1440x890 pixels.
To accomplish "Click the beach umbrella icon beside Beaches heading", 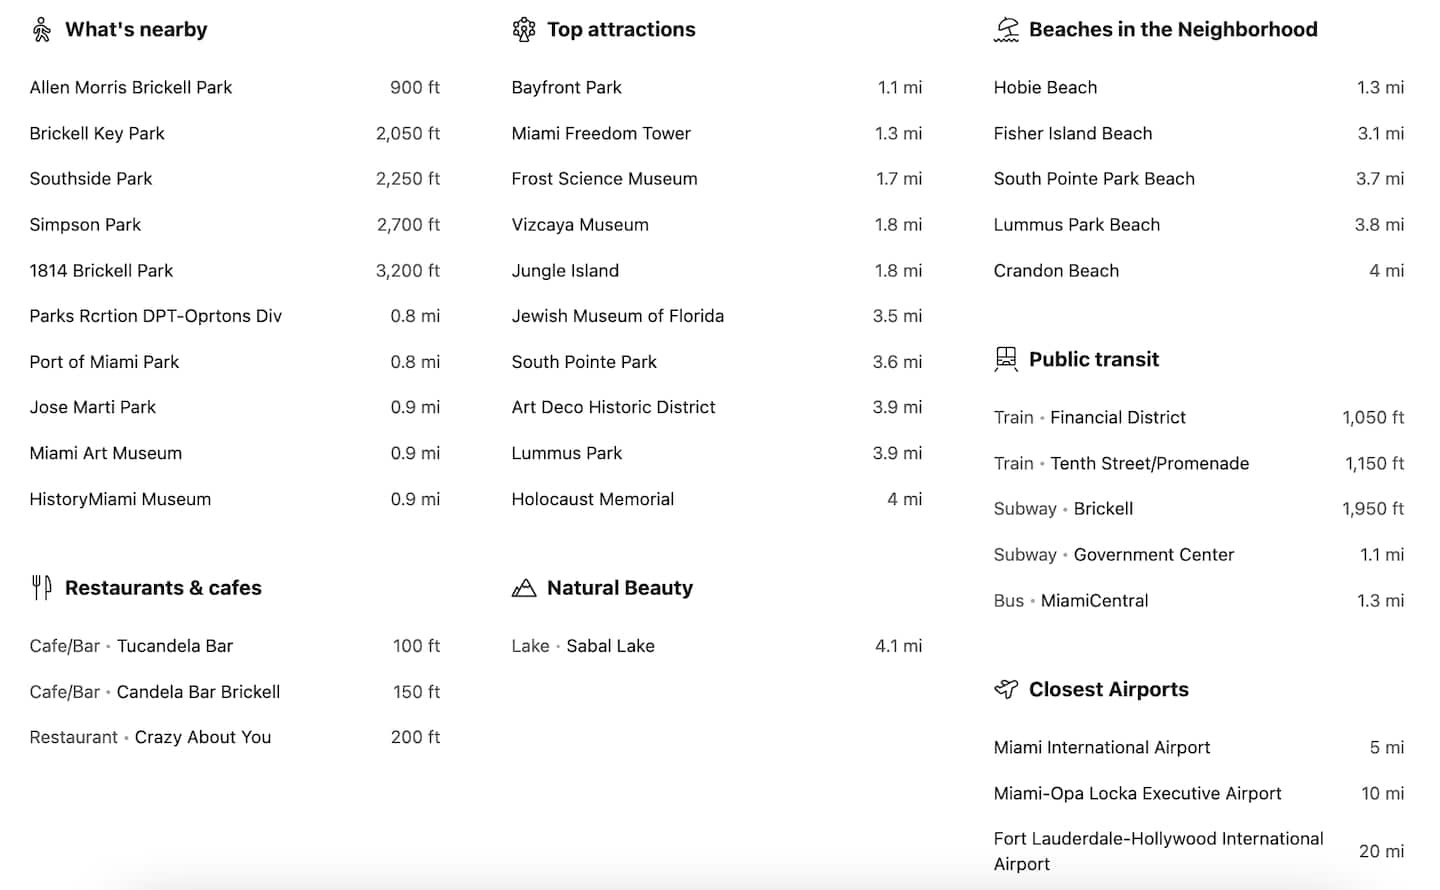I will (x=1006, y=30).
